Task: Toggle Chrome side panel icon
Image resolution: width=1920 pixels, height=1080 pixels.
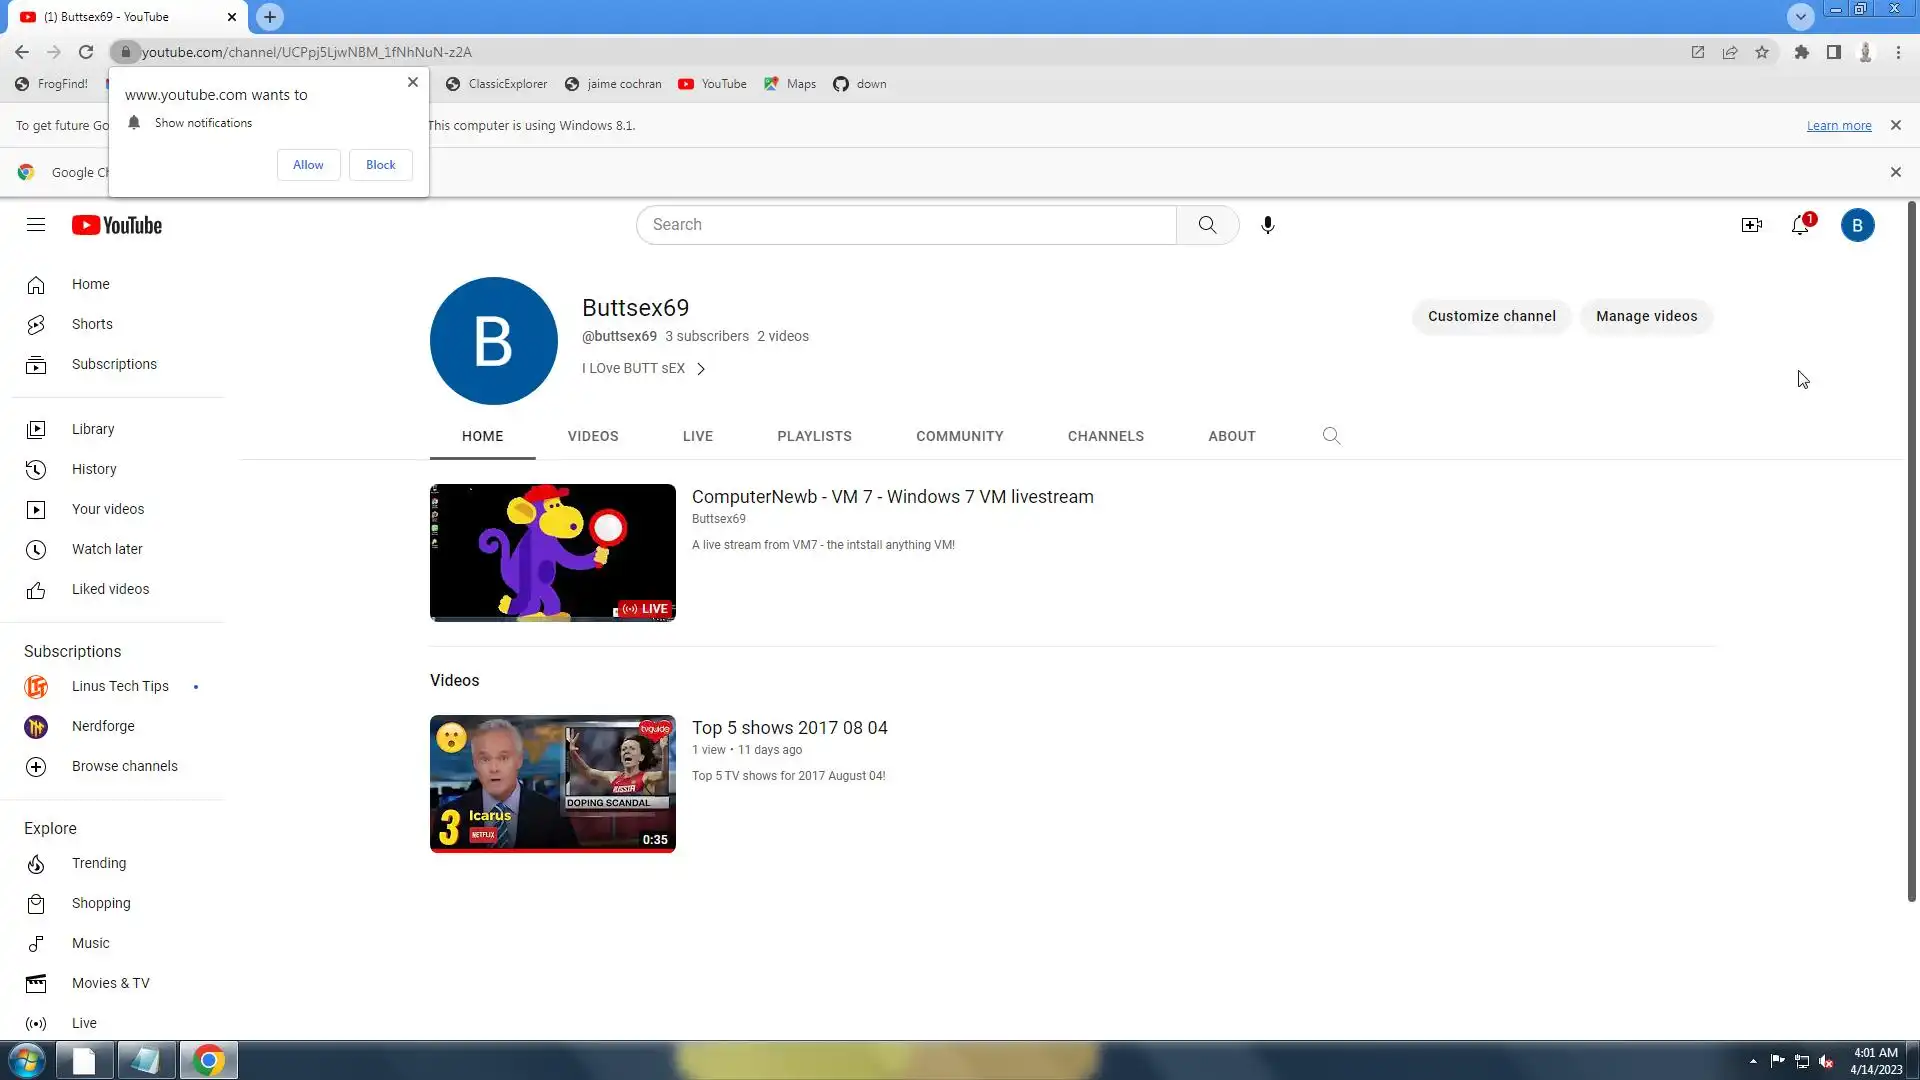Action: [x=1833, y=52]
